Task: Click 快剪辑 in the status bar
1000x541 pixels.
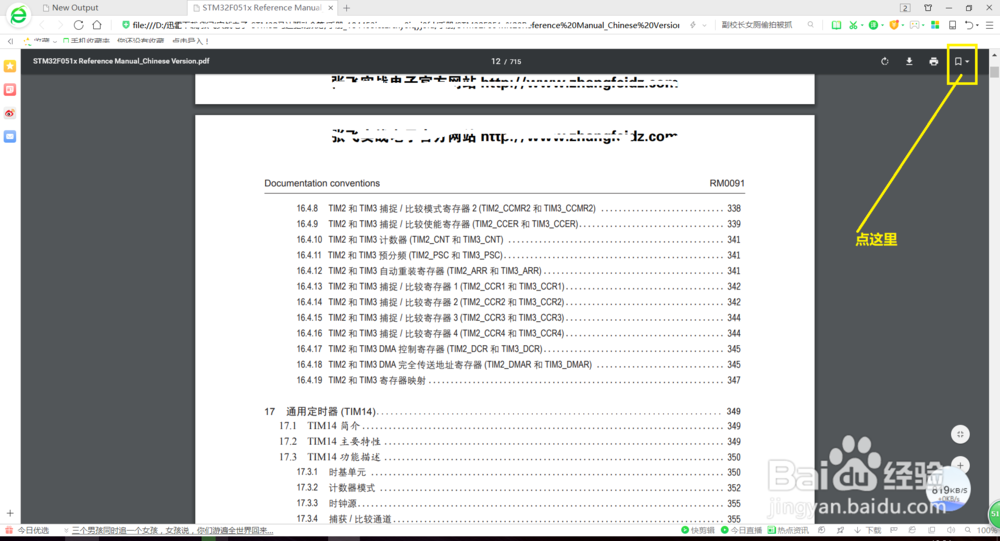Action: (x=698, y=530)
